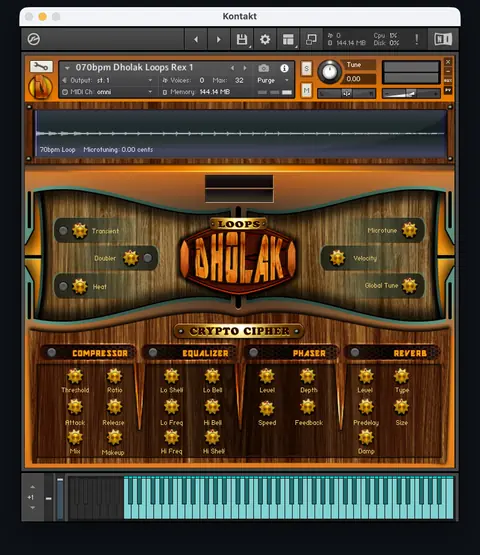Click the phaser Depth knob

[307, 376]
